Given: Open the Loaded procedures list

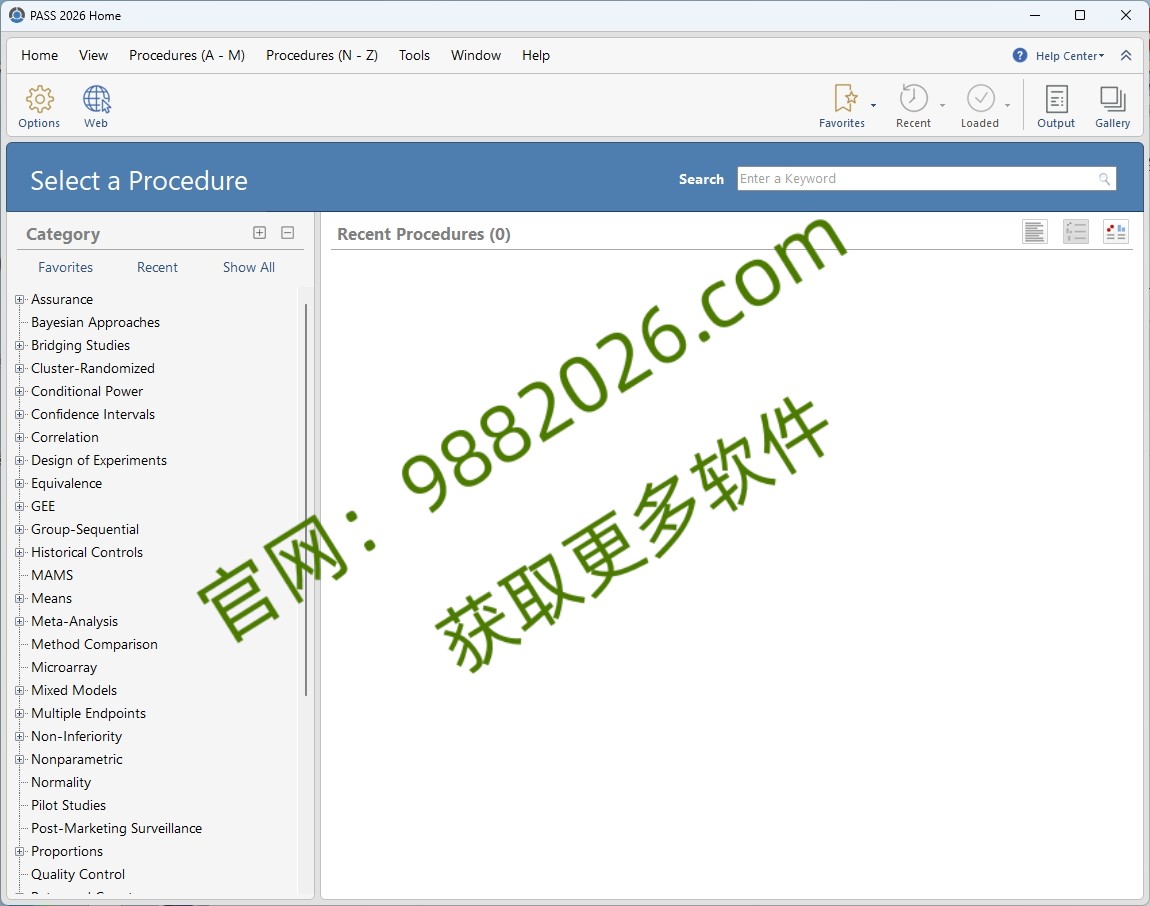Looking at the screenshot, I should point(980,103).
